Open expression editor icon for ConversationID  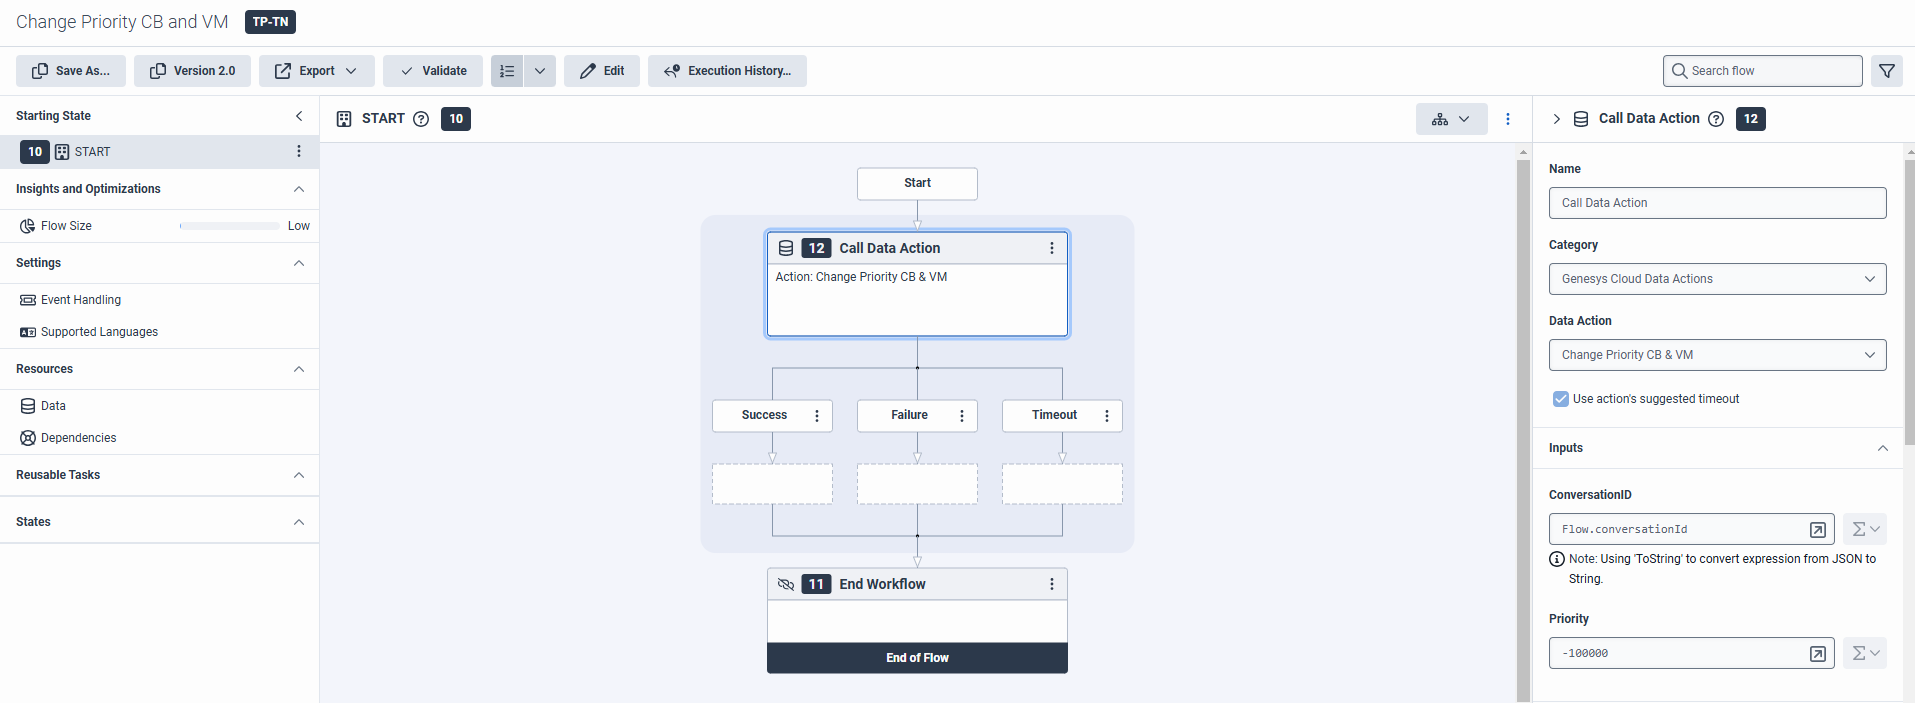tap(1817, 530)
